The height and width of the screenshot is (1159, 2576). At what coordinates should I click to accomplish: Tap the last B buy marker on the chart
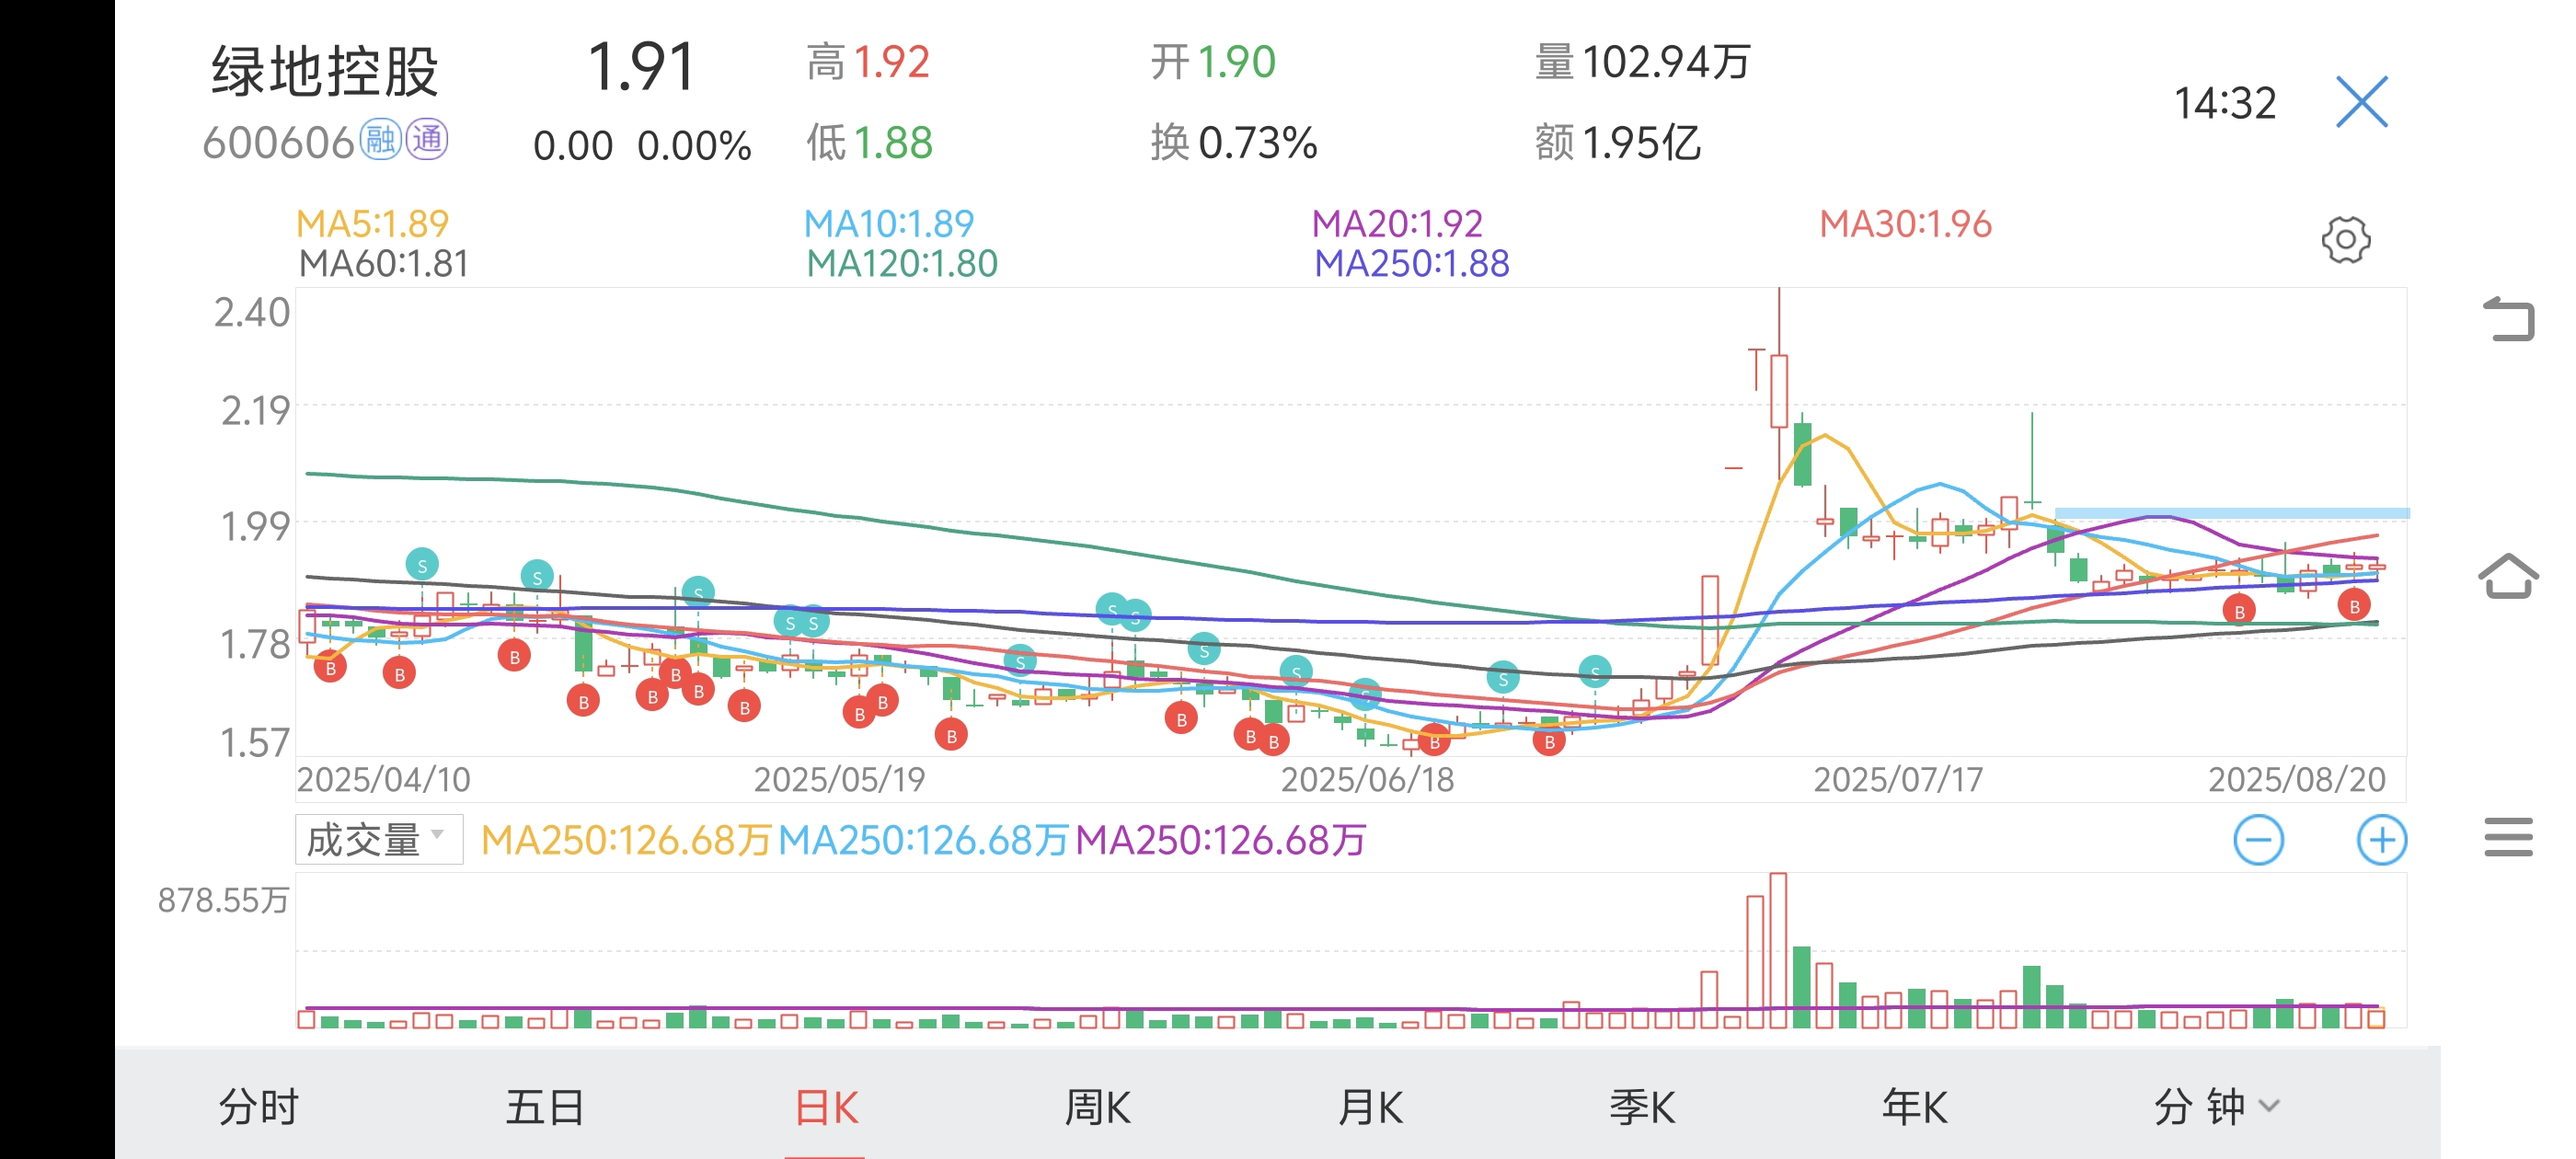pyautogui.click(x=2354, y=605)
